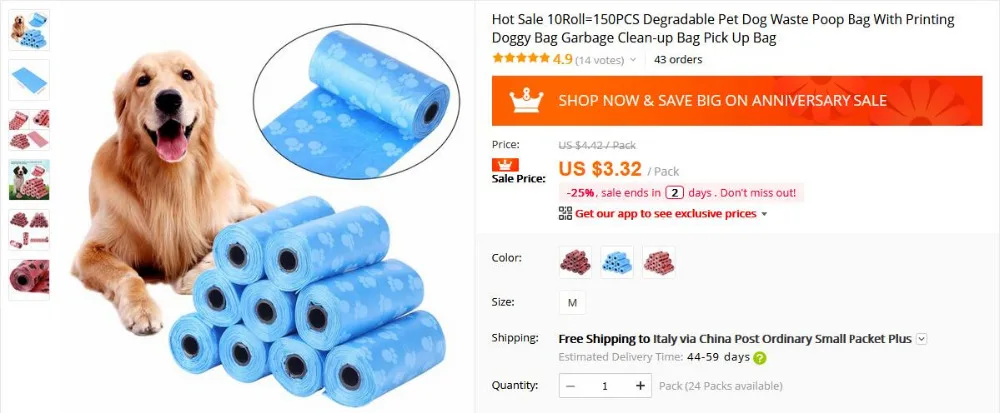The height and width of the screenshot is (413, 1000).
Task: Click the quantity input field
Action: tap(605, 386)
